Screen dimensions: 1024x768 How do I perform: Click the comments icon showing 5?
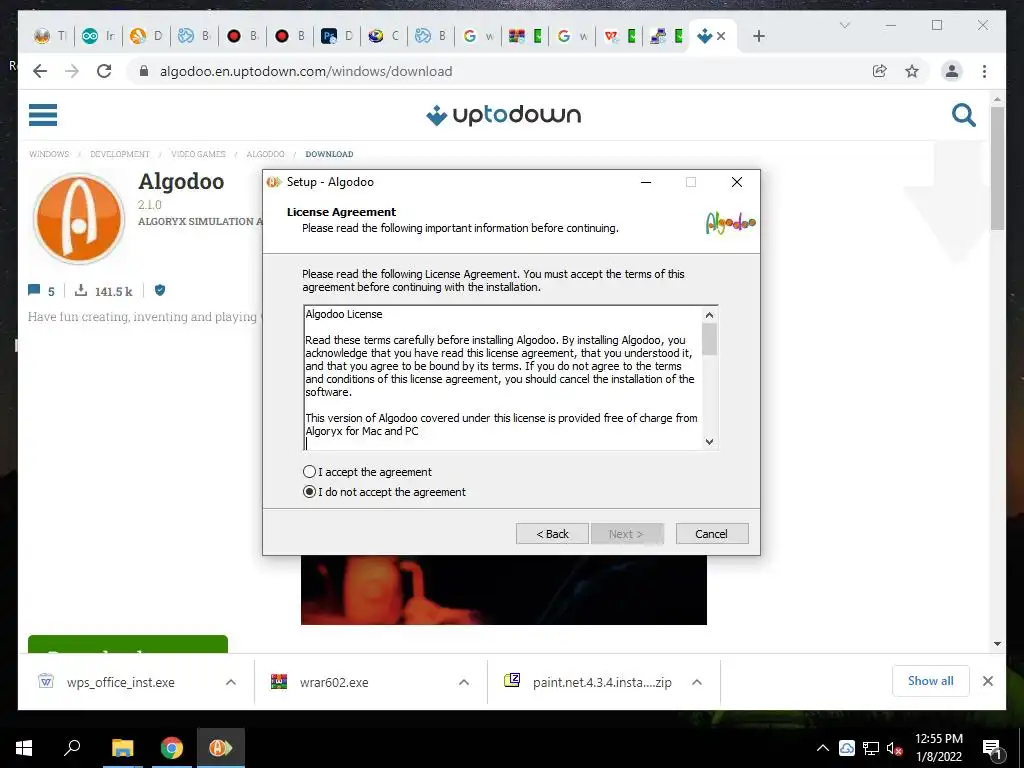pos(34,291)
